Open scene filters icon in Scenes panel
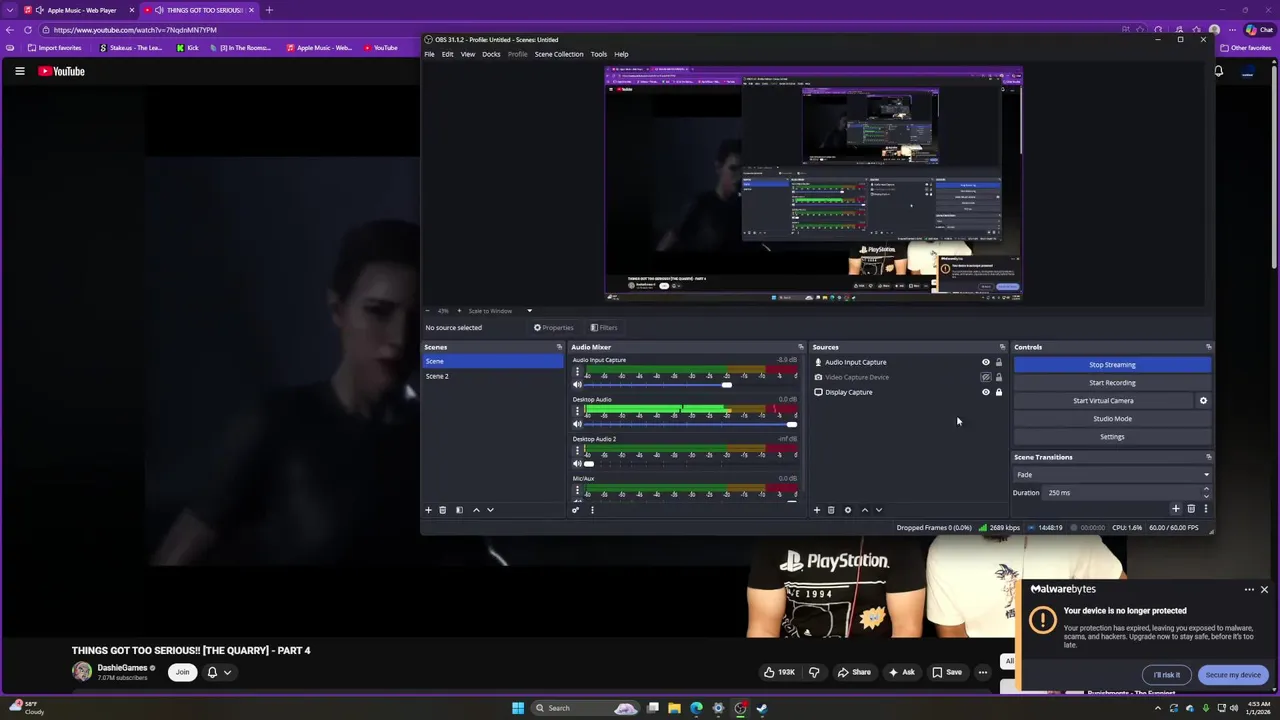Viewport: 1280px width, 720px height. (459, 510)
